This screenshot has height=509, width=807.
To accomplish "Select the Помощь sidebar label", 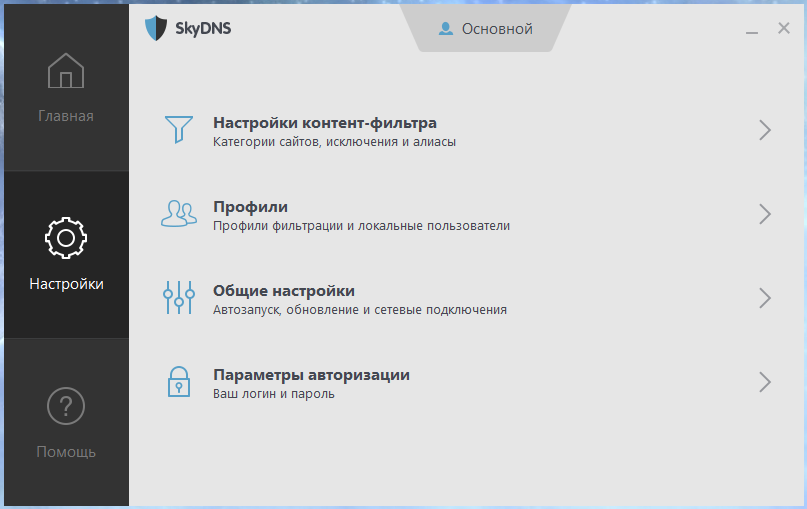I will pyautogui.click(x=66, y=452).
